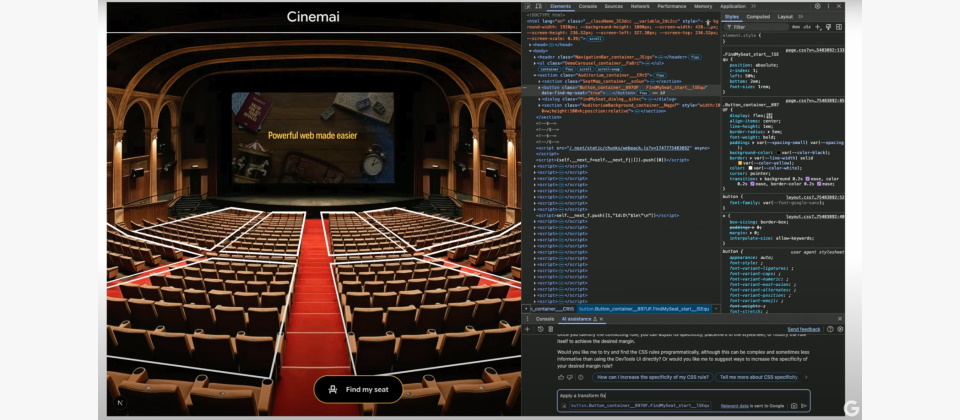960x420 pixels.
Task: Delete the AI chat with trash icon
Action: click(550, 329)
